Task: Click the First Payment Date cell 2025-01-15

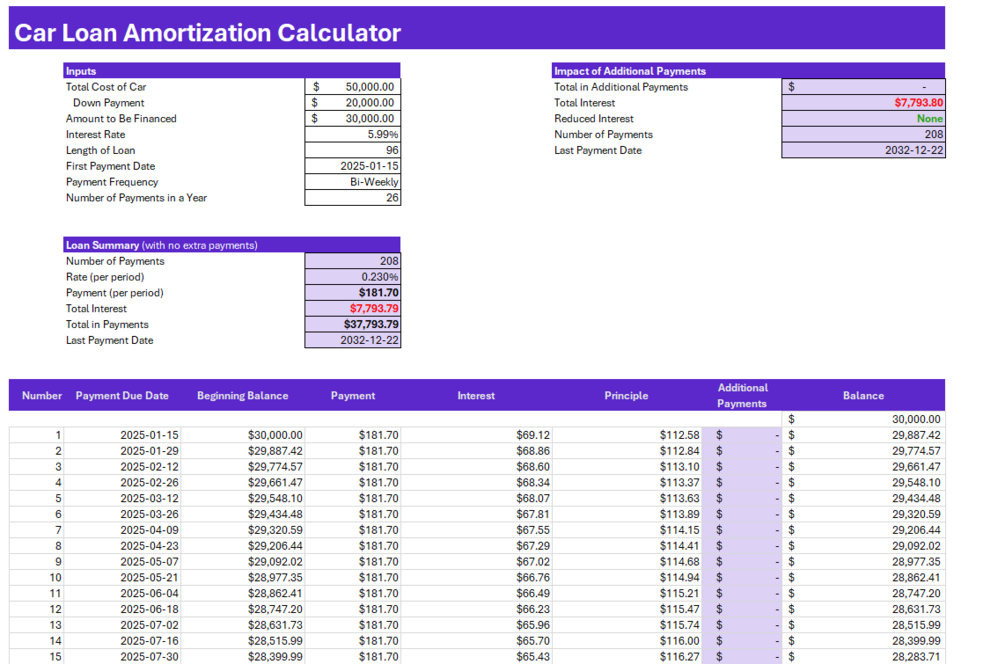Action: pyautogui.click(x=353, y=166)
